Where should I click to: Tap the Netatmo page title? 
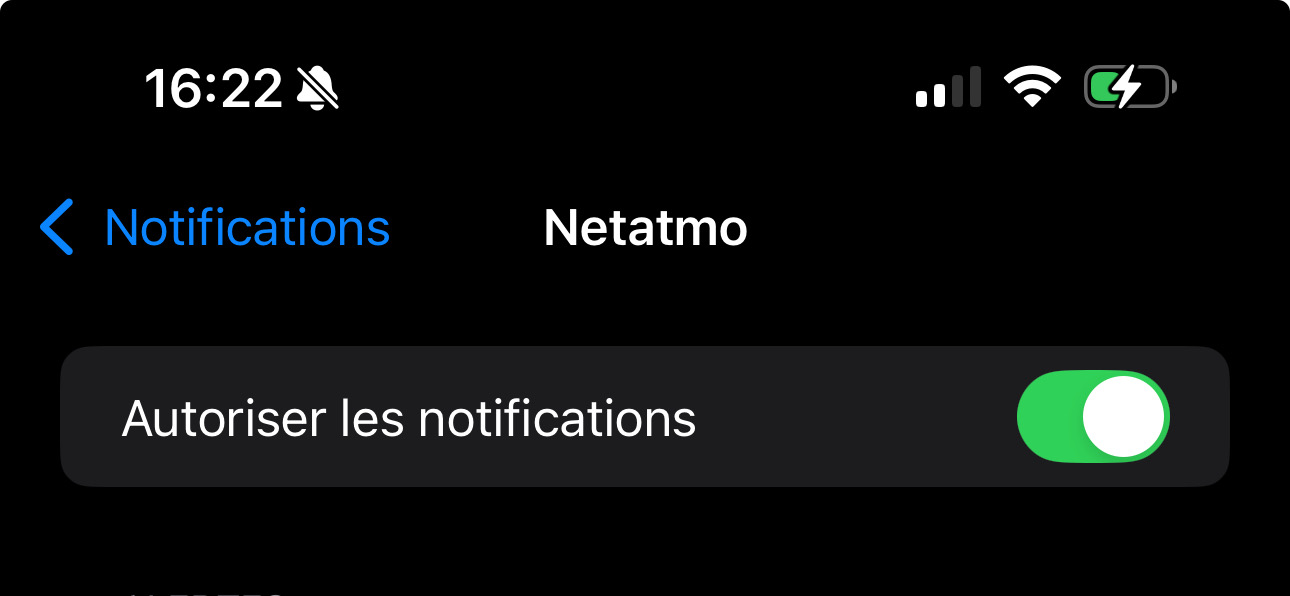pos(645,228)
